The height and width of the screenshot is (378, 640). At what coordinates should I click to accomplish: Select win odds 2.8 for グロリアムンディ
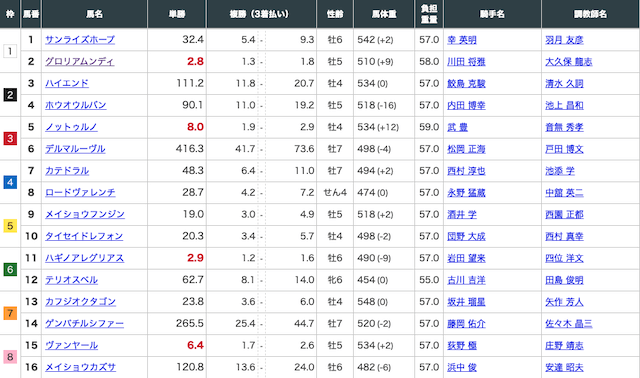point(195,62)
